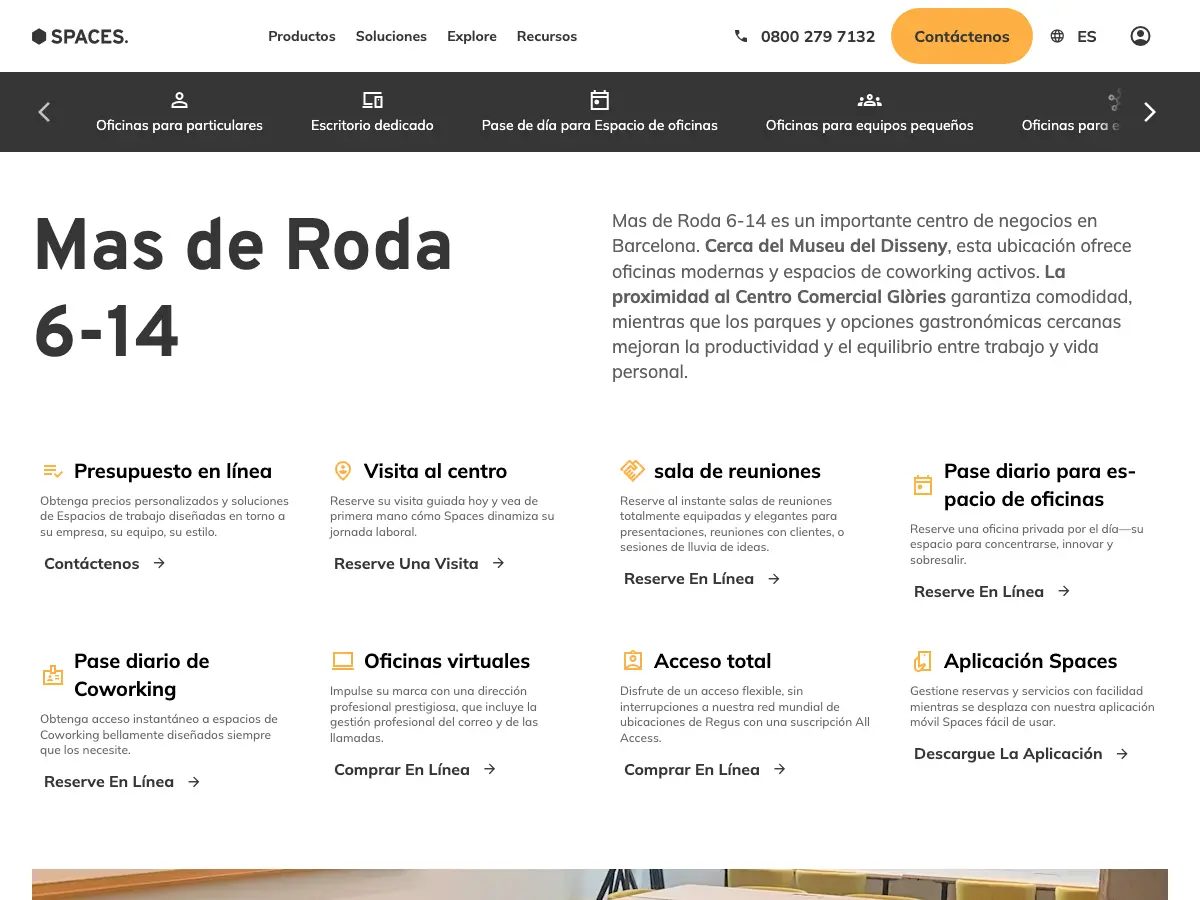Click the orange Contáctenos button
1200x900 pixels.
(962, 36)
